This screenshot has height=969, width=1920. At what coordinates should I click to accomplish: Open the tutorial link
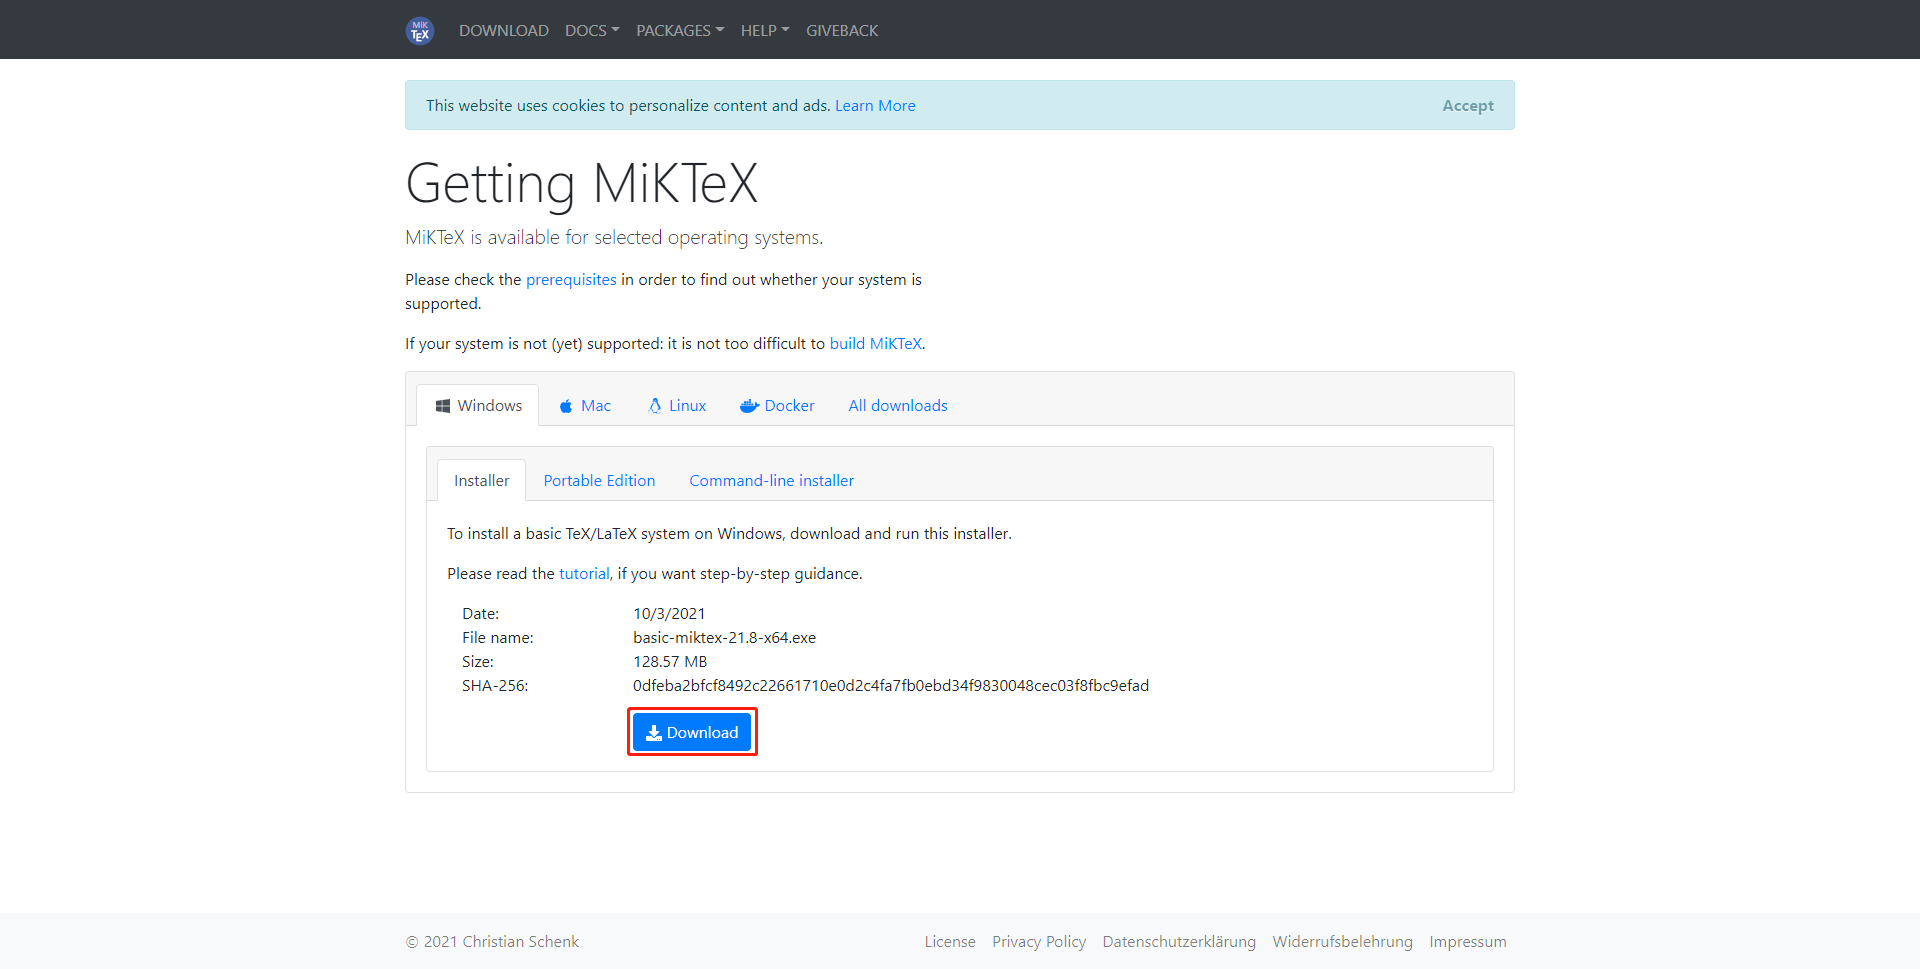pos(584,573)
